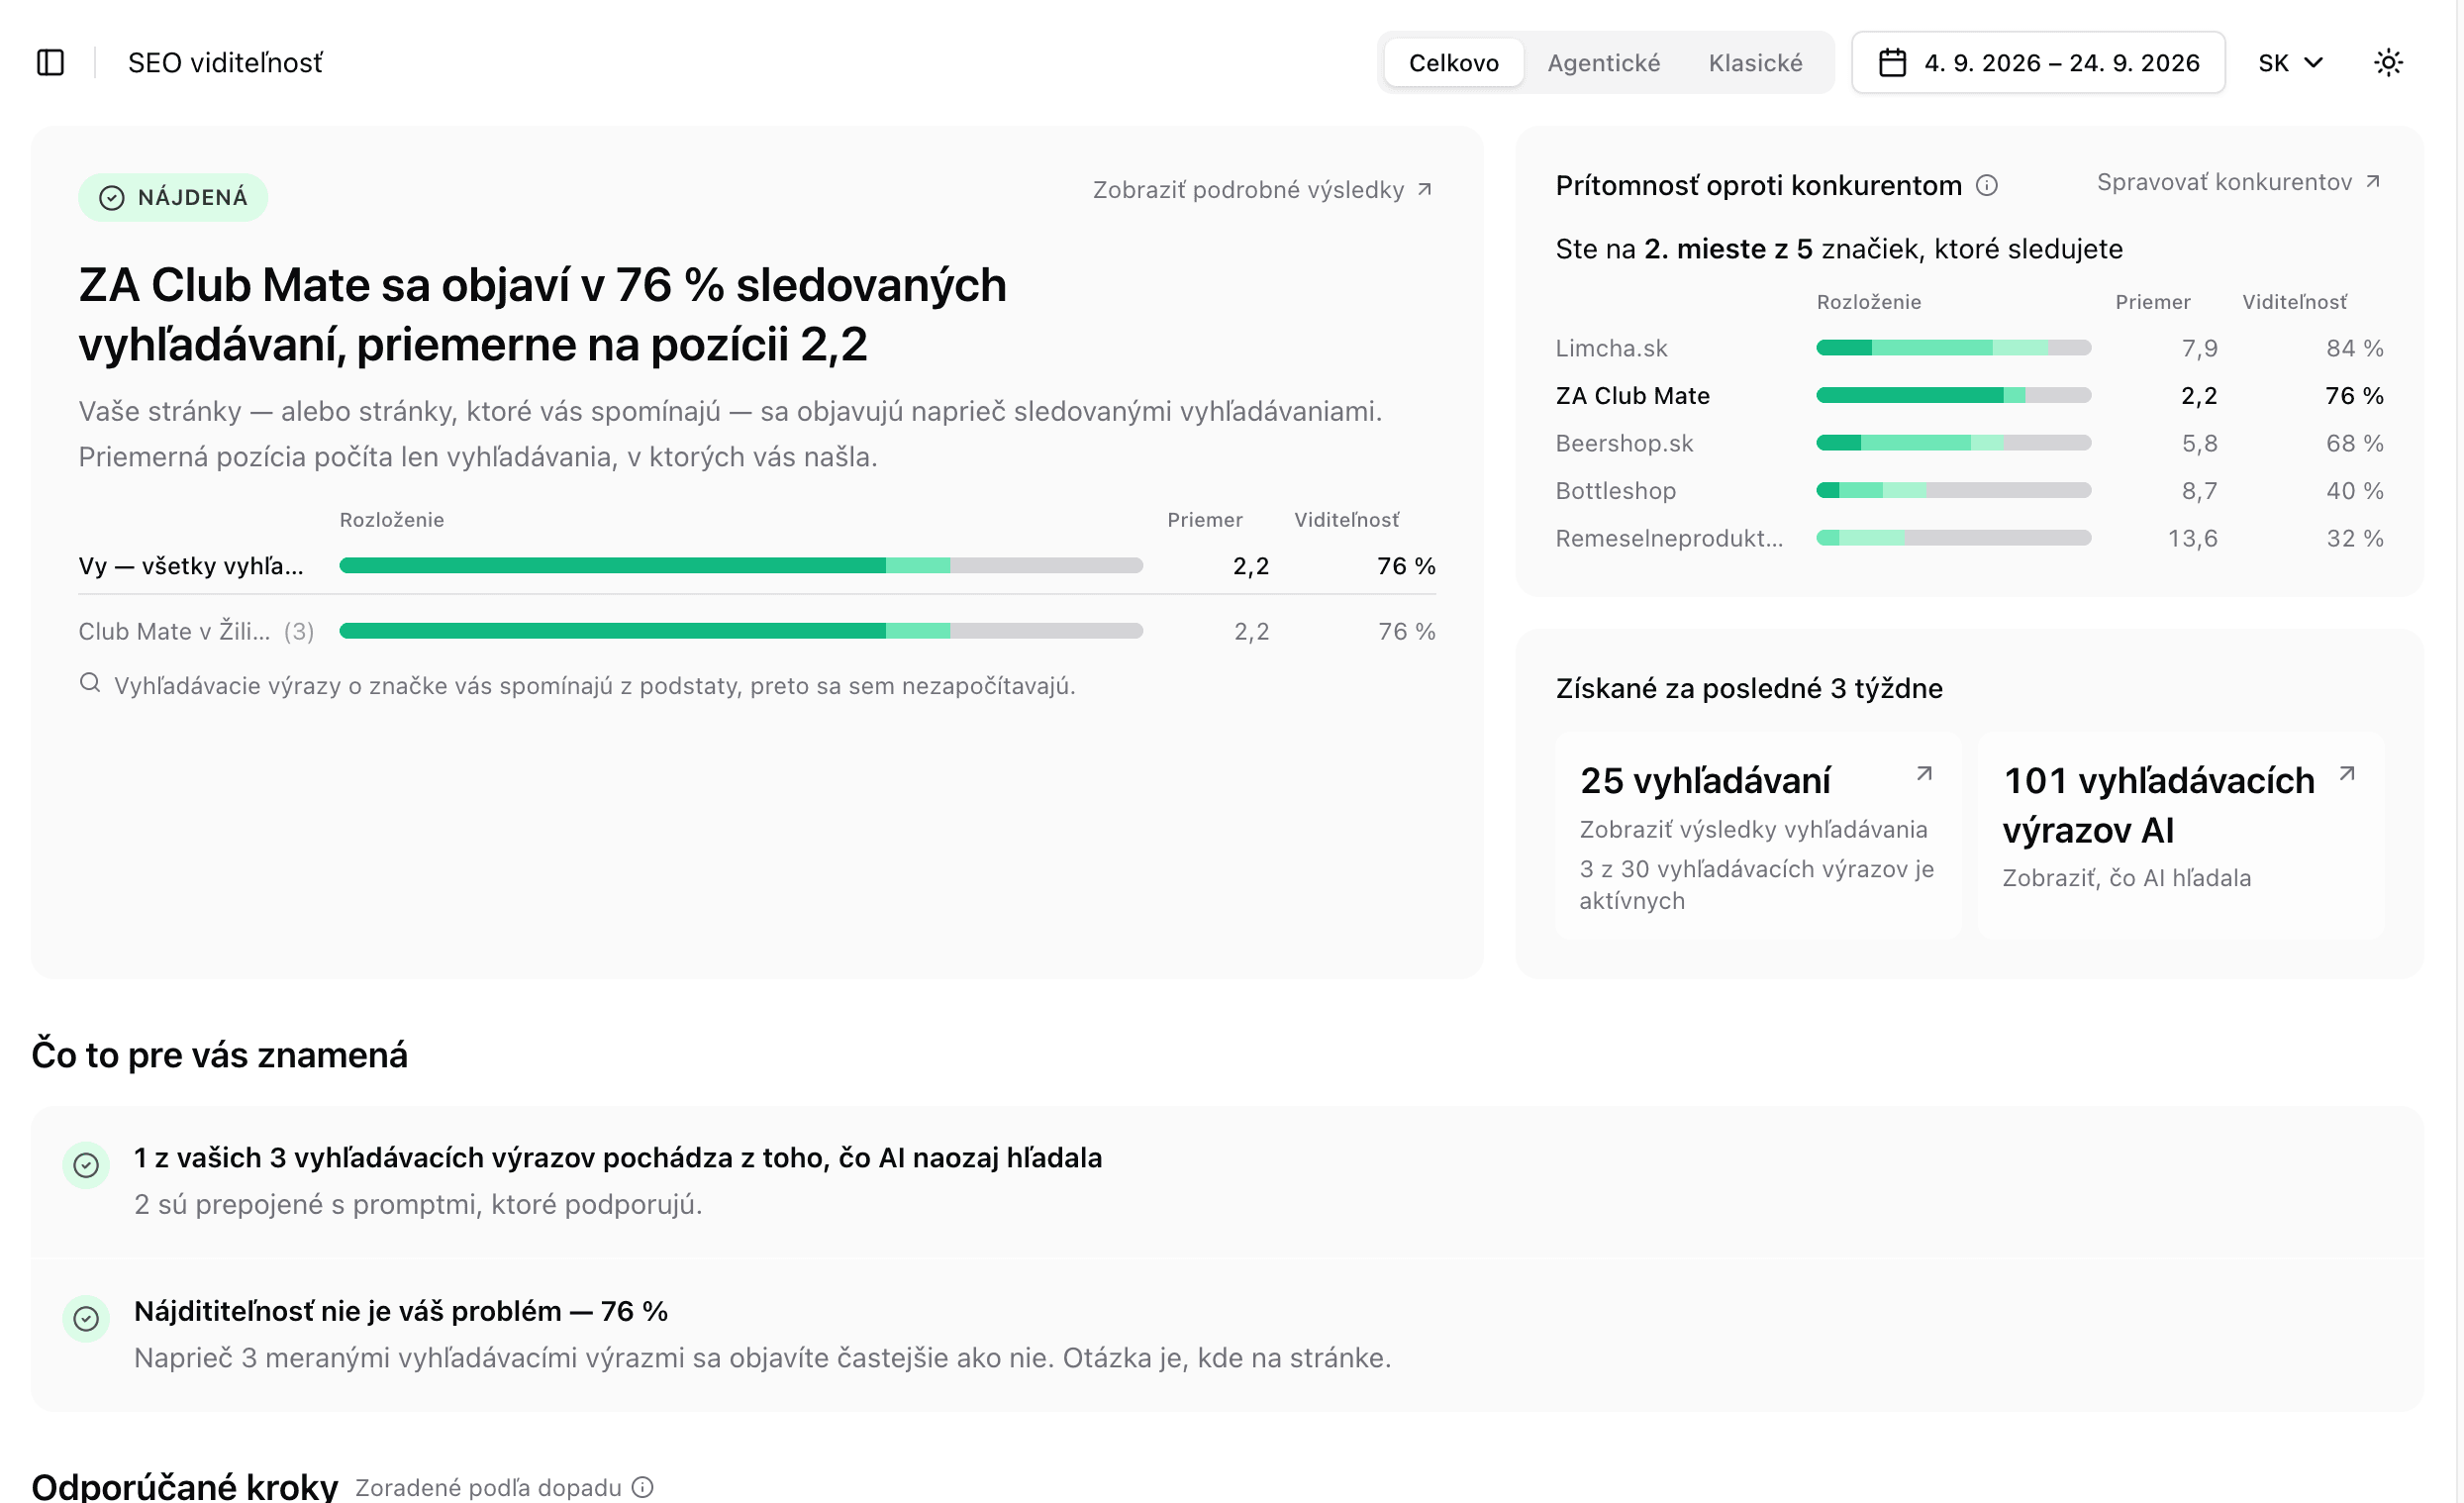2464x1503 pixels.
Task: Click the Limcha.sk distribution bar
Action: pyautogui.click(x=1953, y=348)
